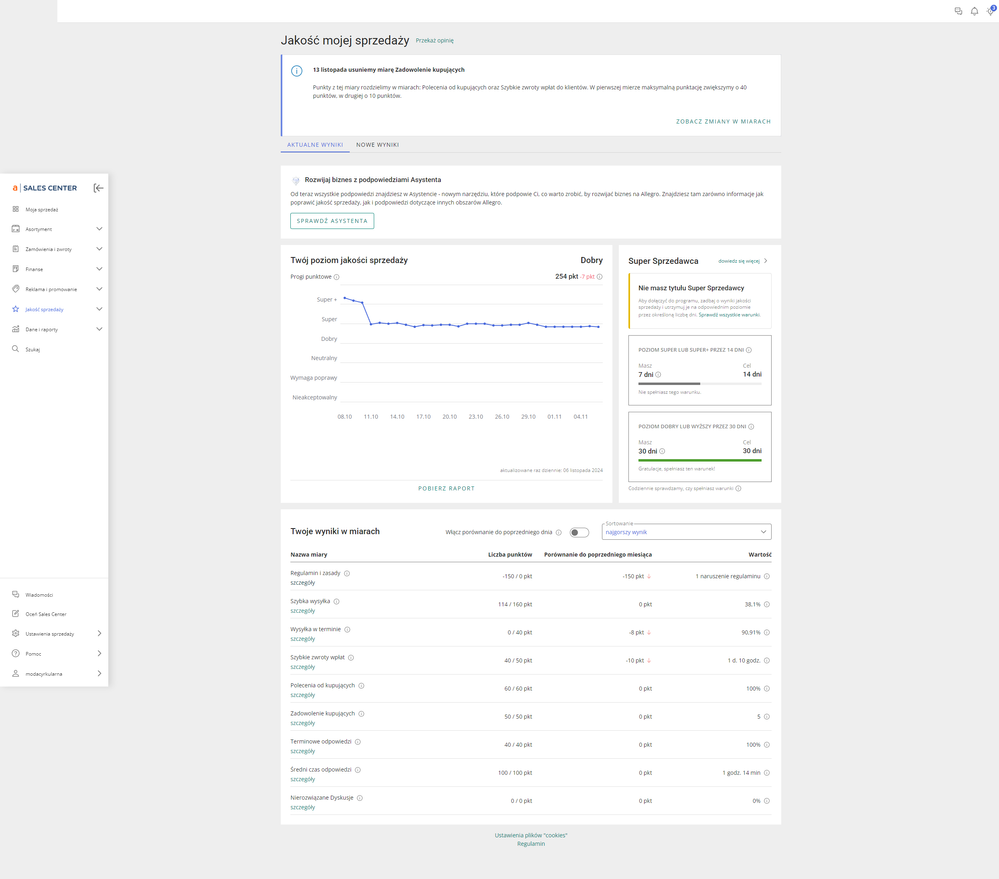Image resolution: width=999 pixels, height=879 pixels.
Task: Switch to the Aktualne wyniki tab
Action: coord(315,145)
